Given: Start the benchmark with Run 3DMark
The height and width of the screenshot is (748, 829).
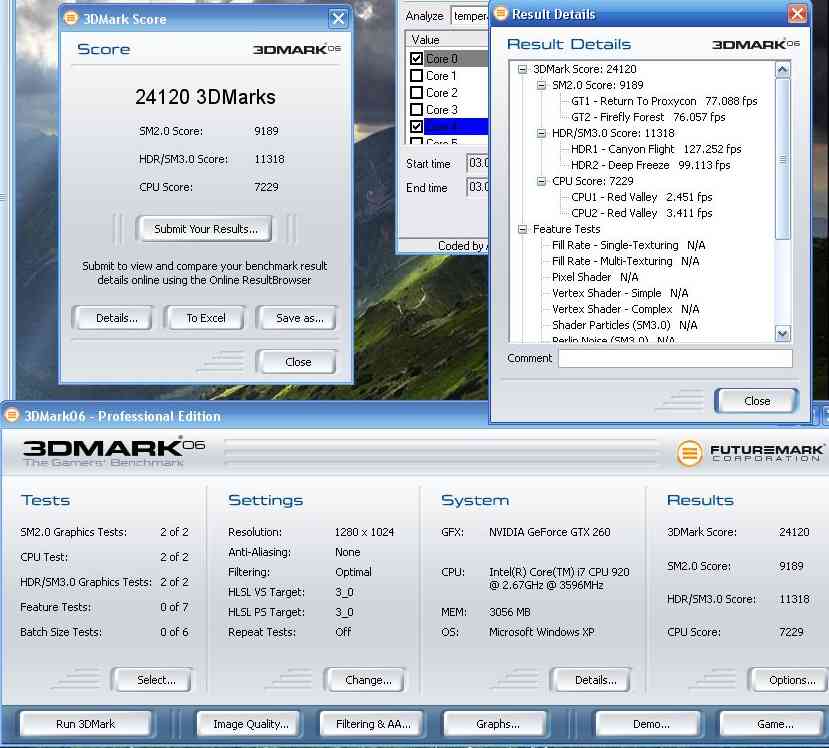Looking at the screenshot, I should [85, 724].
